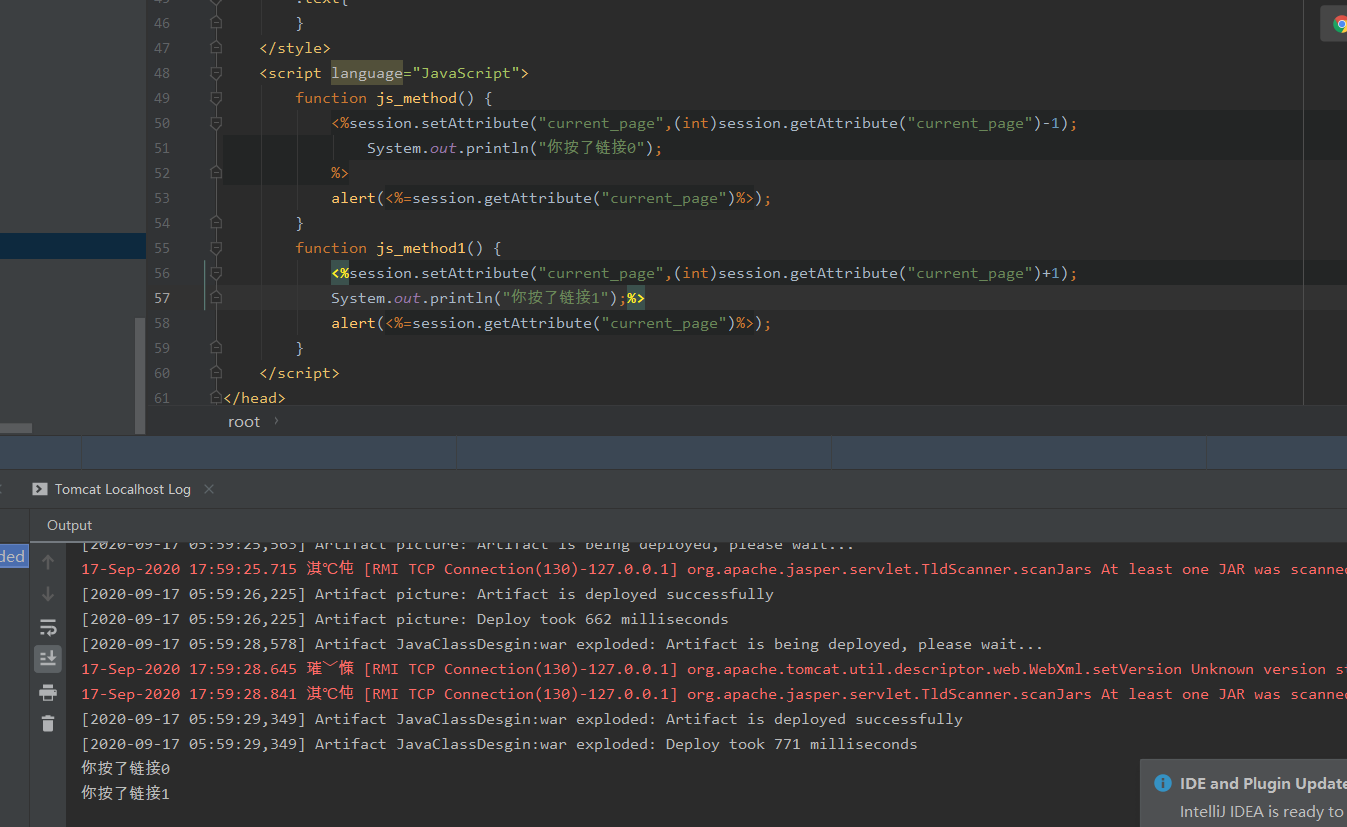
Task: Click the terminal icon on Tomcat log tab
Action: coord(39,489)
